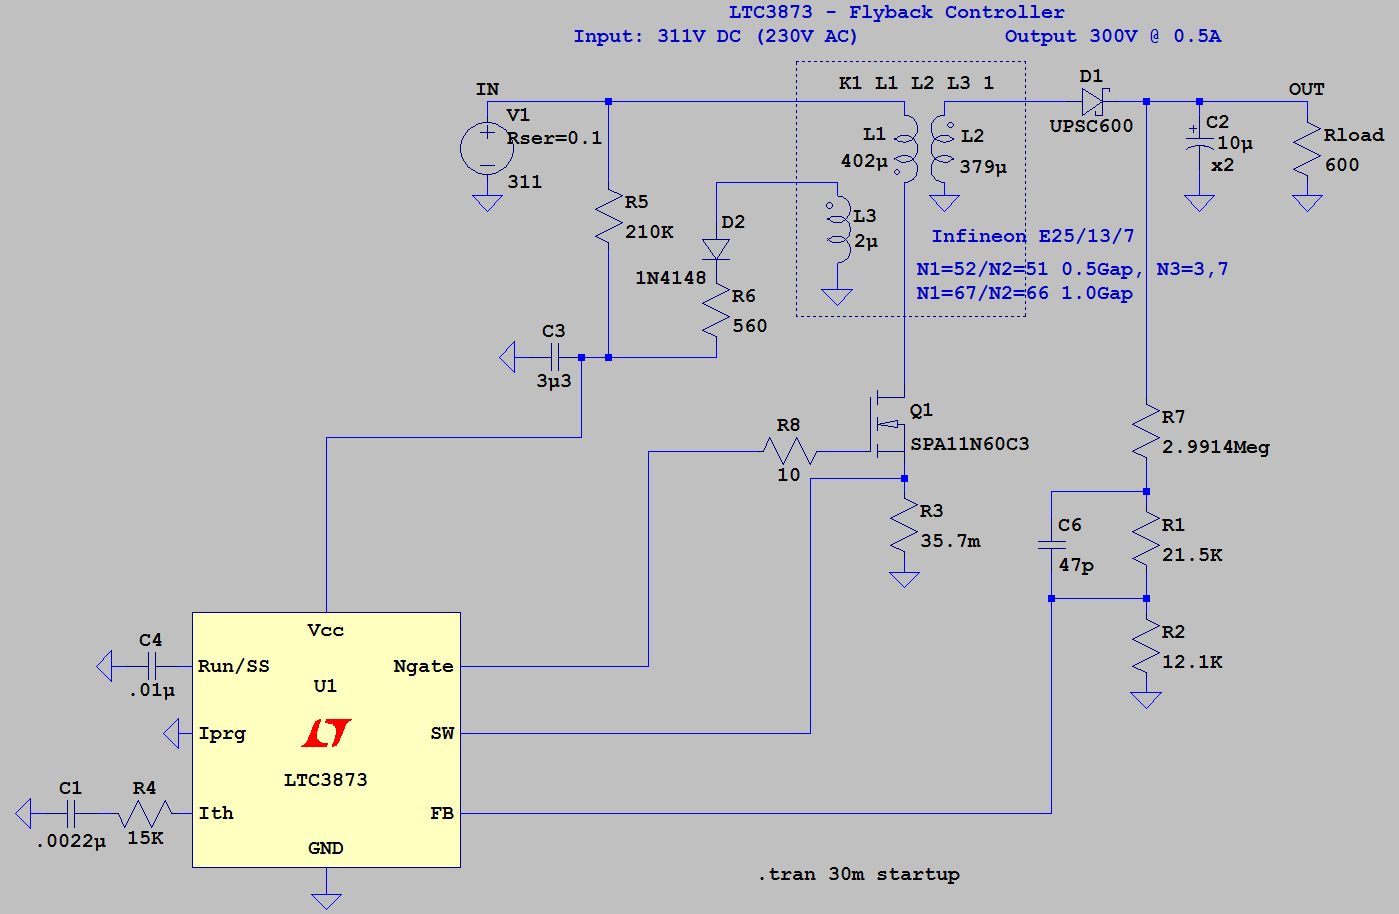Click the 'Infineon E25/13/7' comment
The image size is (1399, 914).
pos(1033,236)
